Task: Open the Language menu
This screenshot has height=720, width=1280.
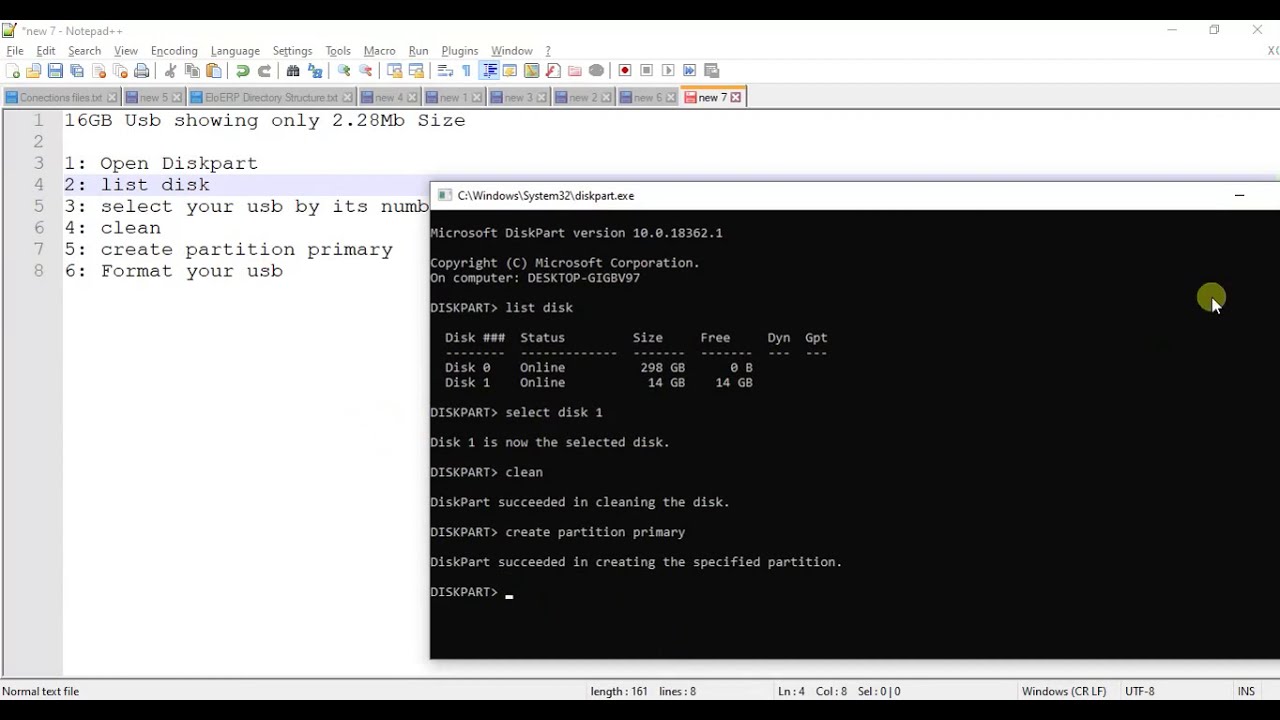Action: 235,50
